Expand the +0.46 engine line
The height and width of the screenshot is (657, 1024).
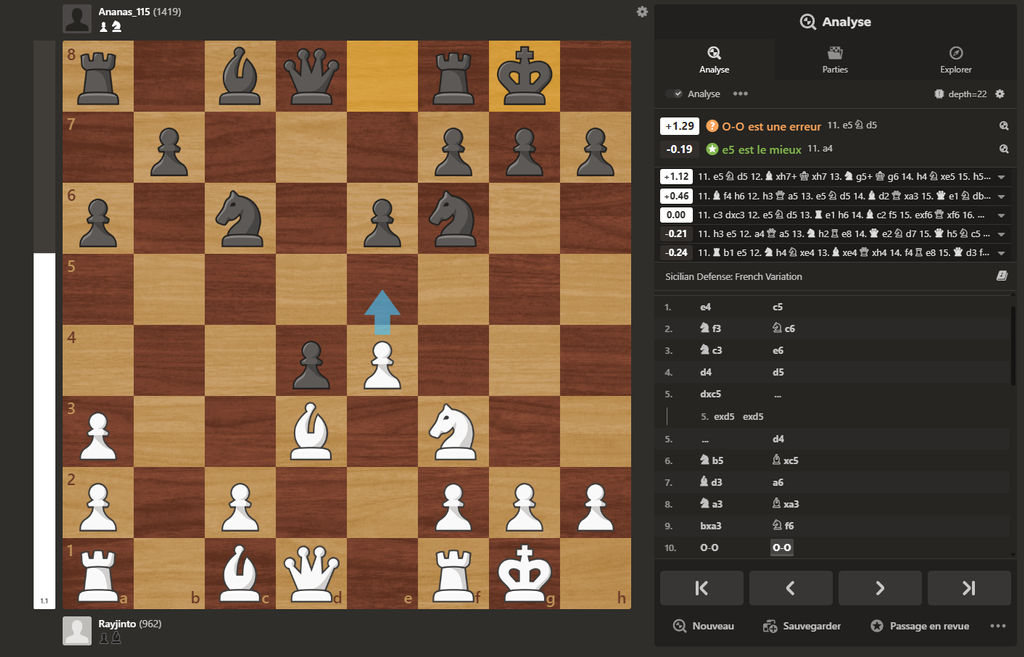[1001, 196]
